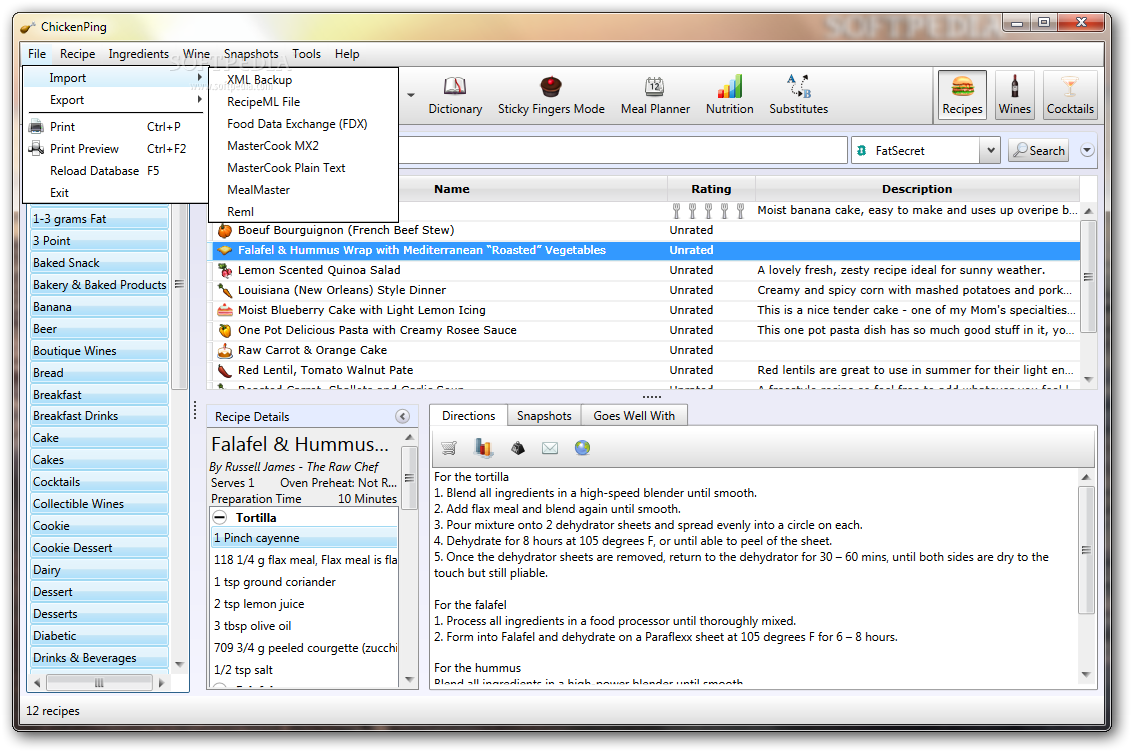Choose MealMaster import option
The image size is (1132, 752).
click(303, 190)
